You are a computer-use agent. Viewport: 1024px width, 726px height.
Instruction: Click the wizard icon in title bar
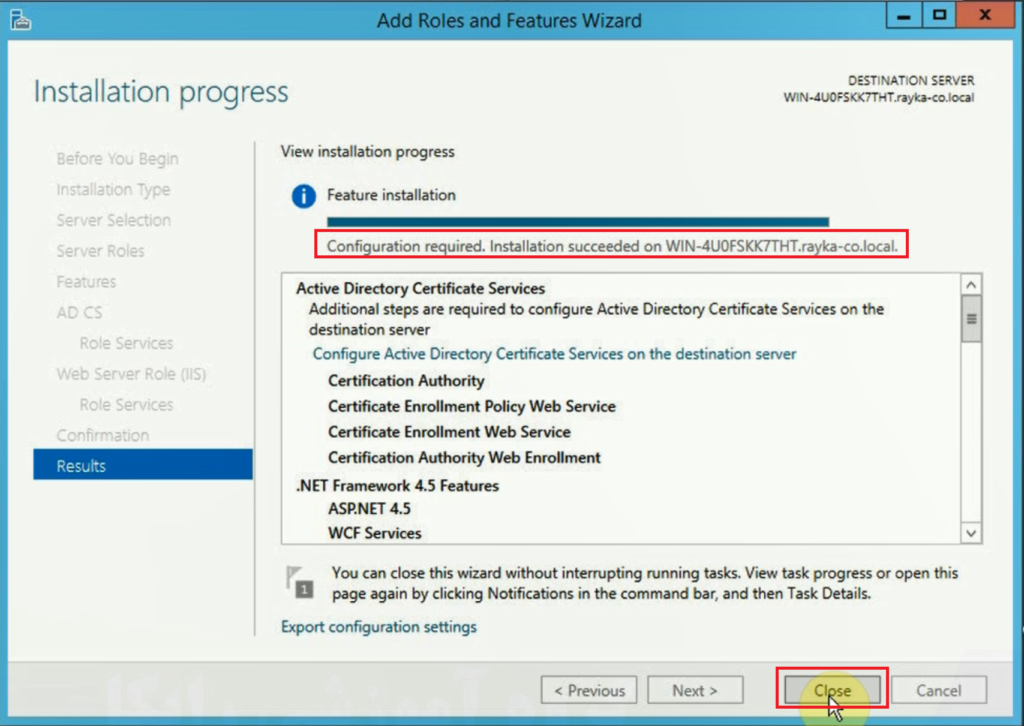pyautogui.click(x=20, y=20)
